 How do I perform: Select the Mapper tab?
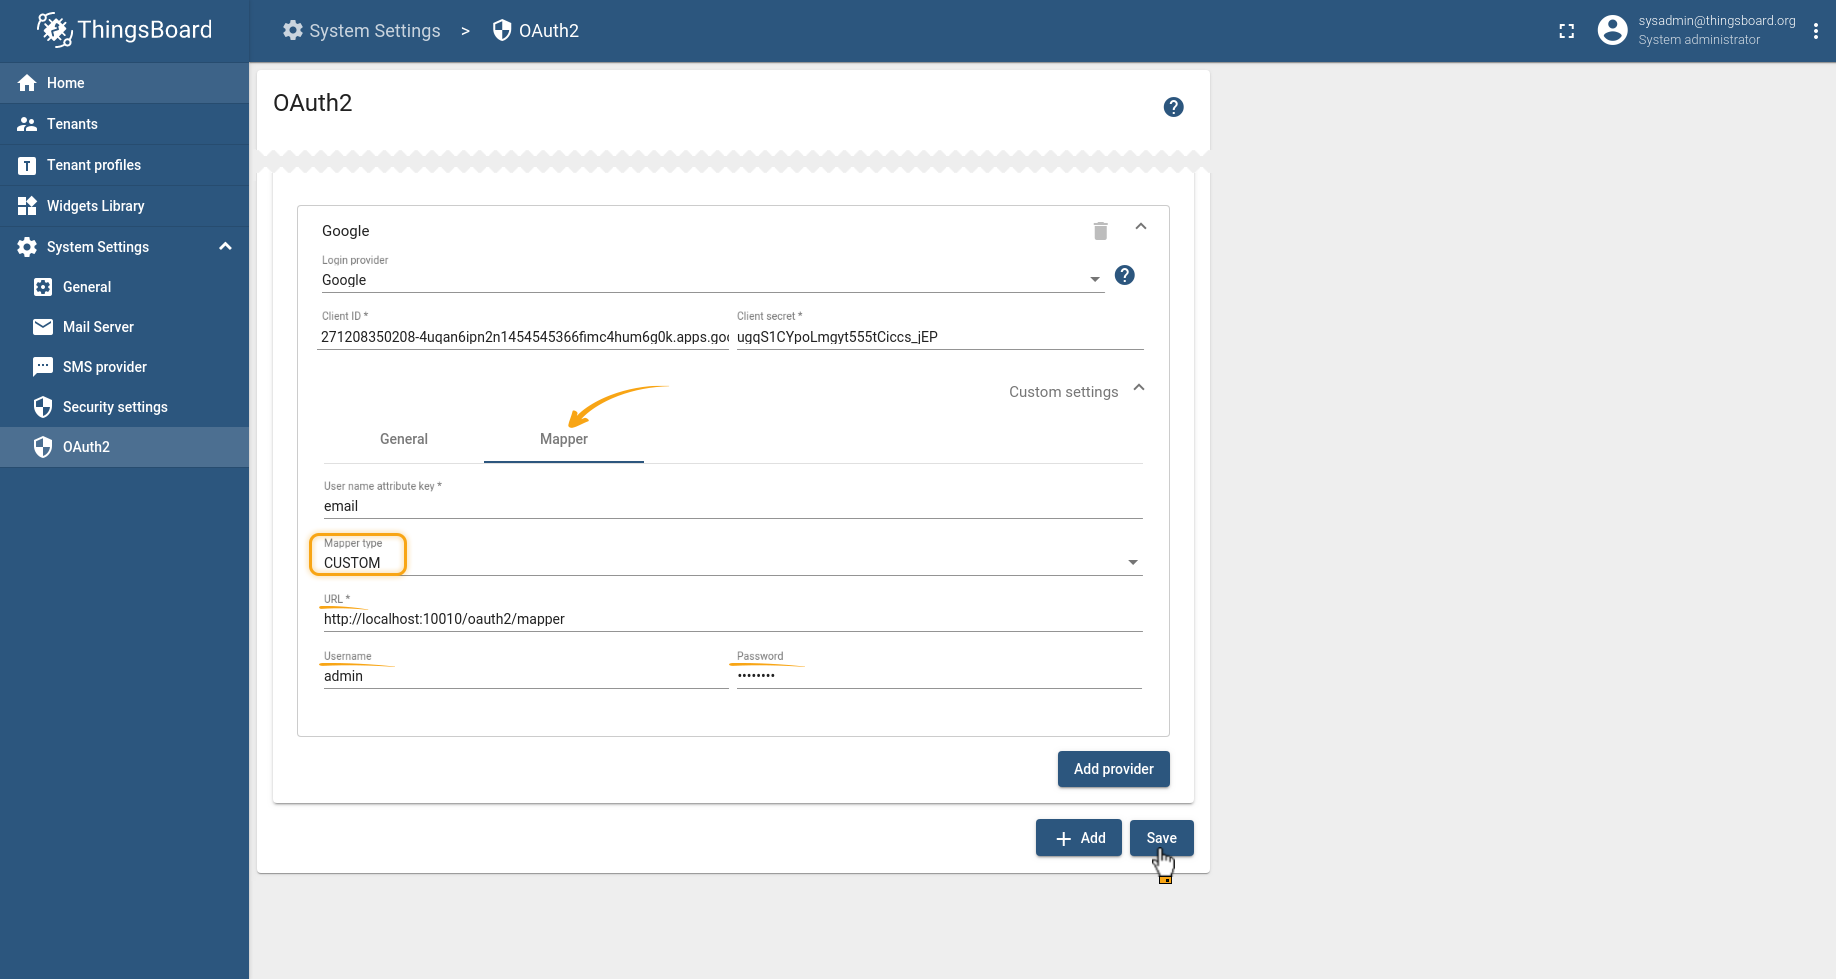(564, 439)
